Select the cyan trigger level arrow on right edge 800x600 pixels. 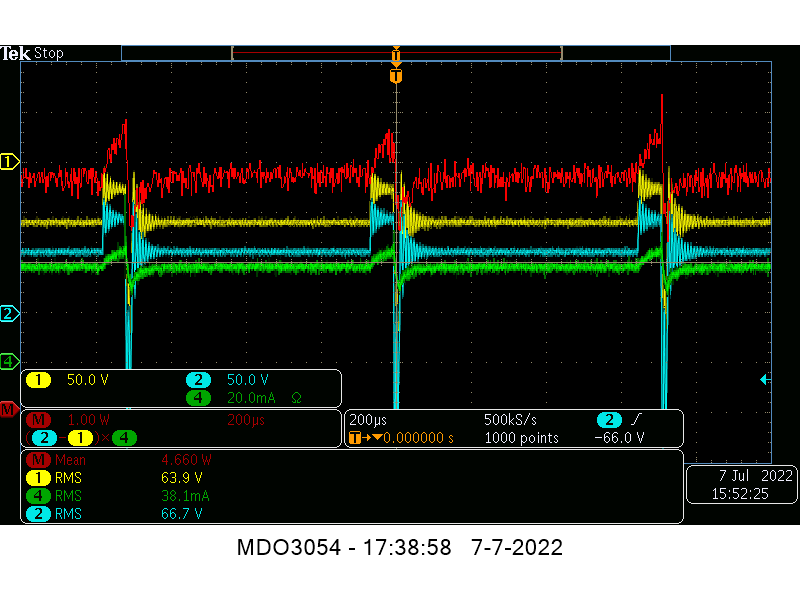tap(765, 380)
